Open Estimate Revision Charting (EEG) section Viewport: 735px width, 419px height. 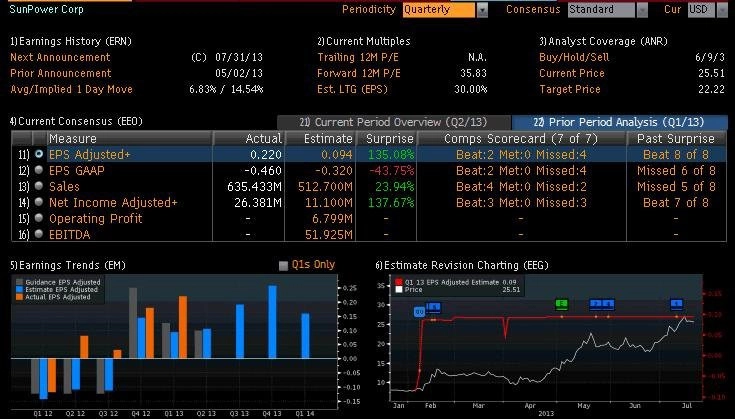point(462,265)
